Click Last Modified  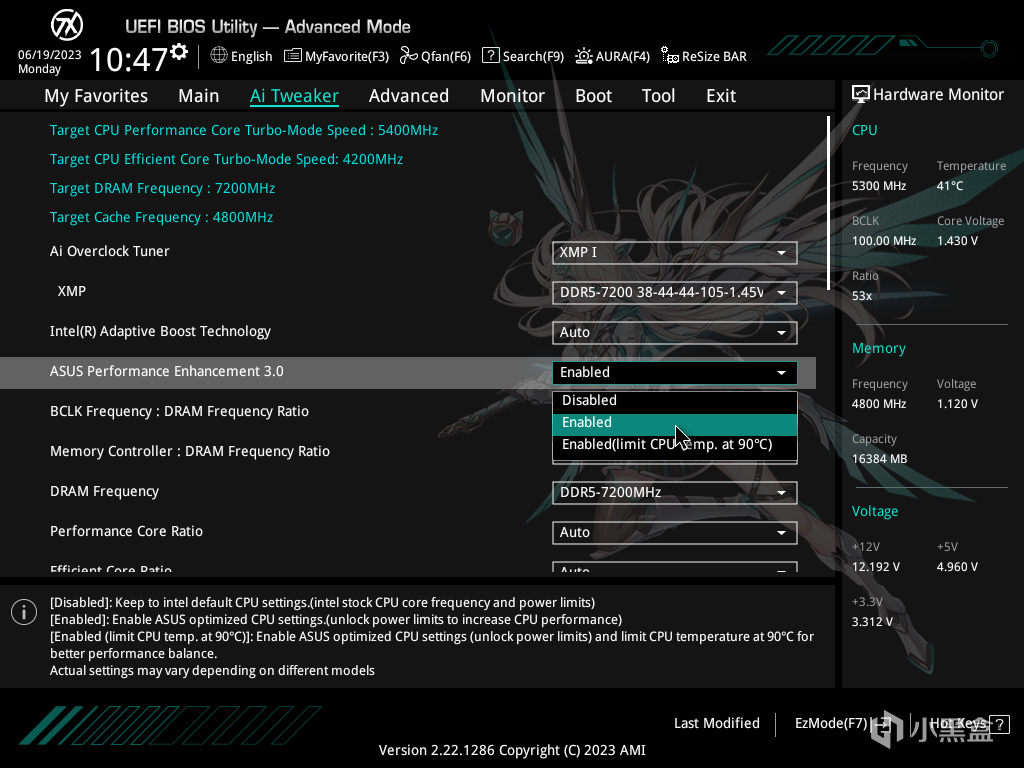pos(716,723)
